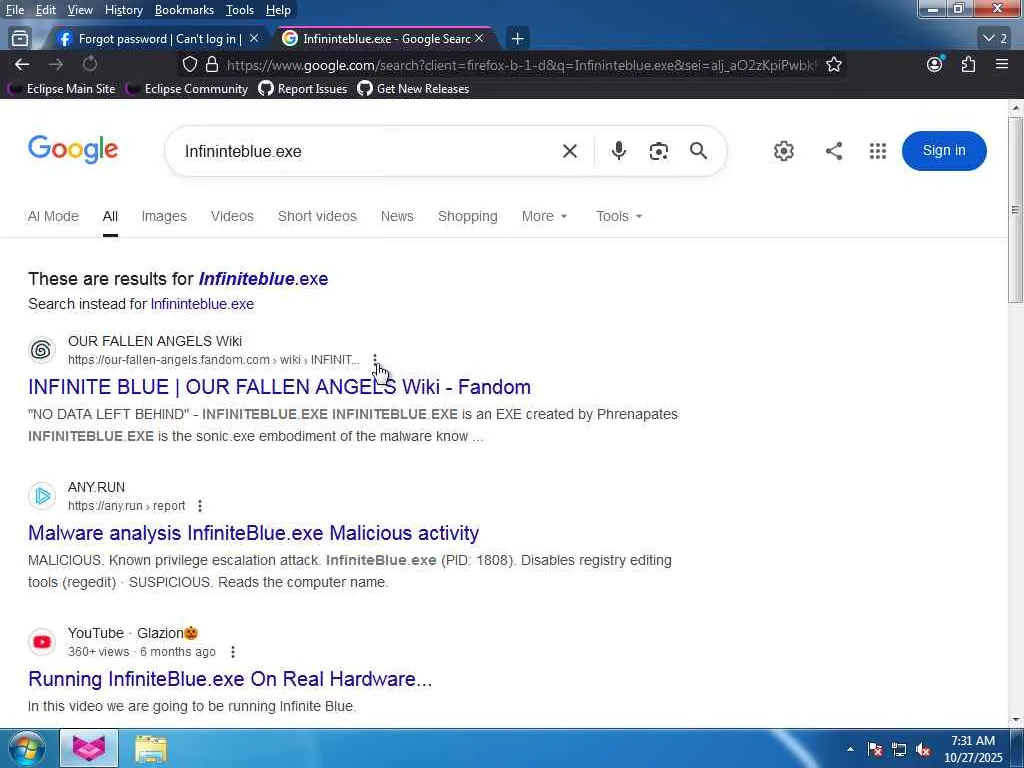Reload the page with the refresh icon
Screen dimensions: 1024x768
89,64
